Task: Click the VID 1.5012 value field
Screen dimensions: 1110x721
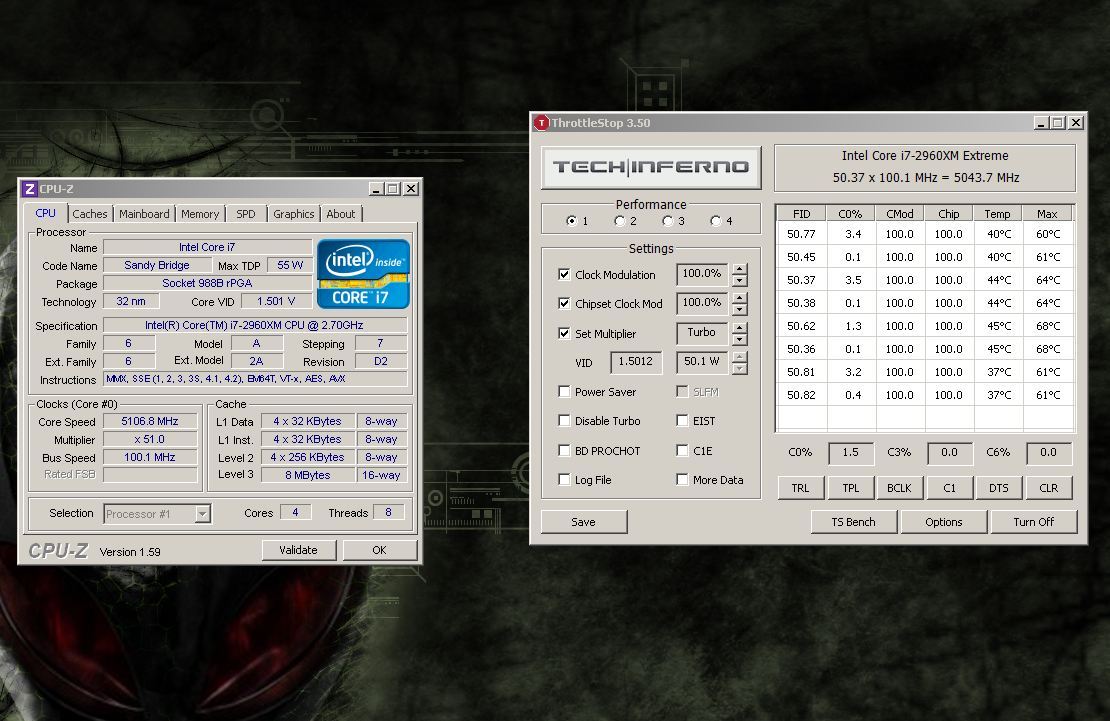Action: click(636, 362)
